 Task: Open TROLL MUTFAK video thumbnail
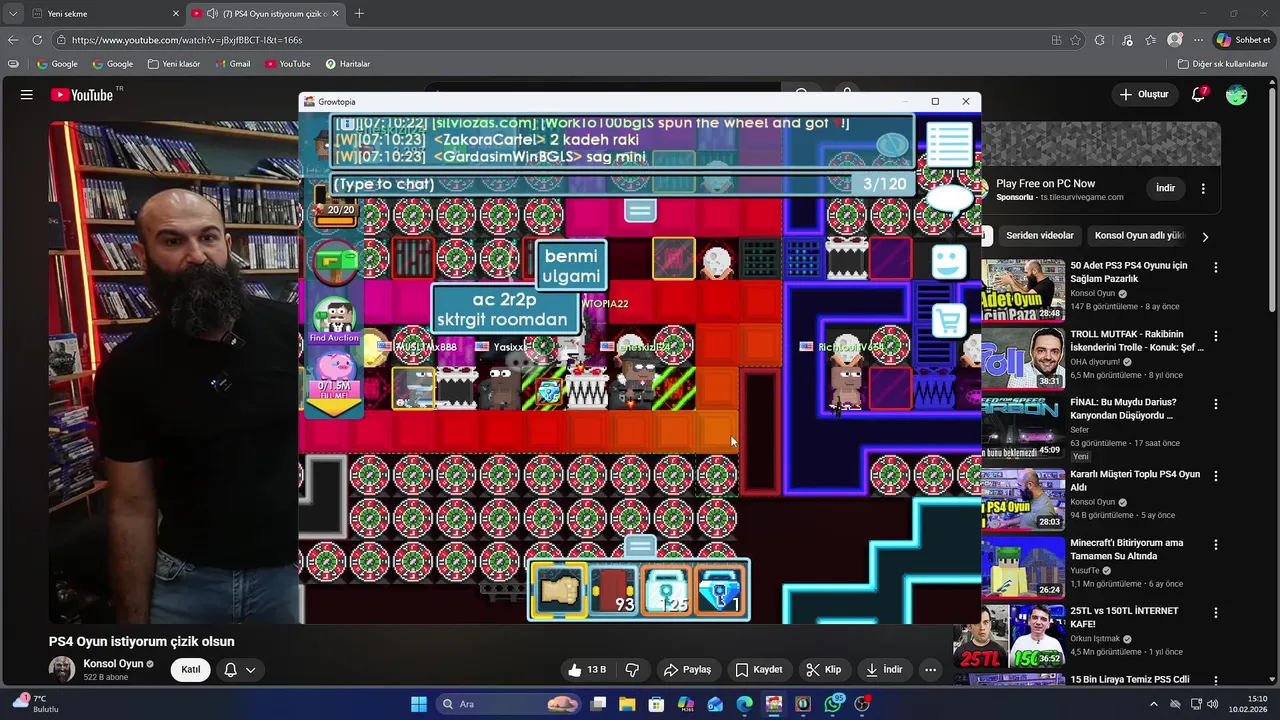tap(1023, 358)
